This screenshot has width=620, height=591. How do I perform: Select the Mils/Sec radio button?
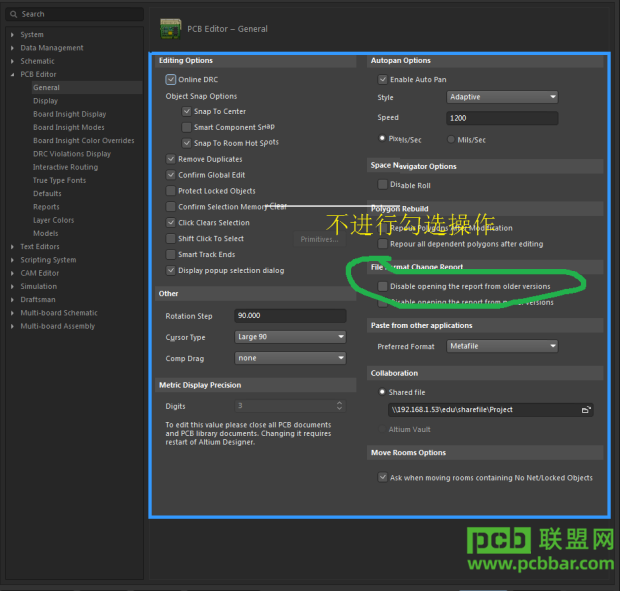(451, 139)
